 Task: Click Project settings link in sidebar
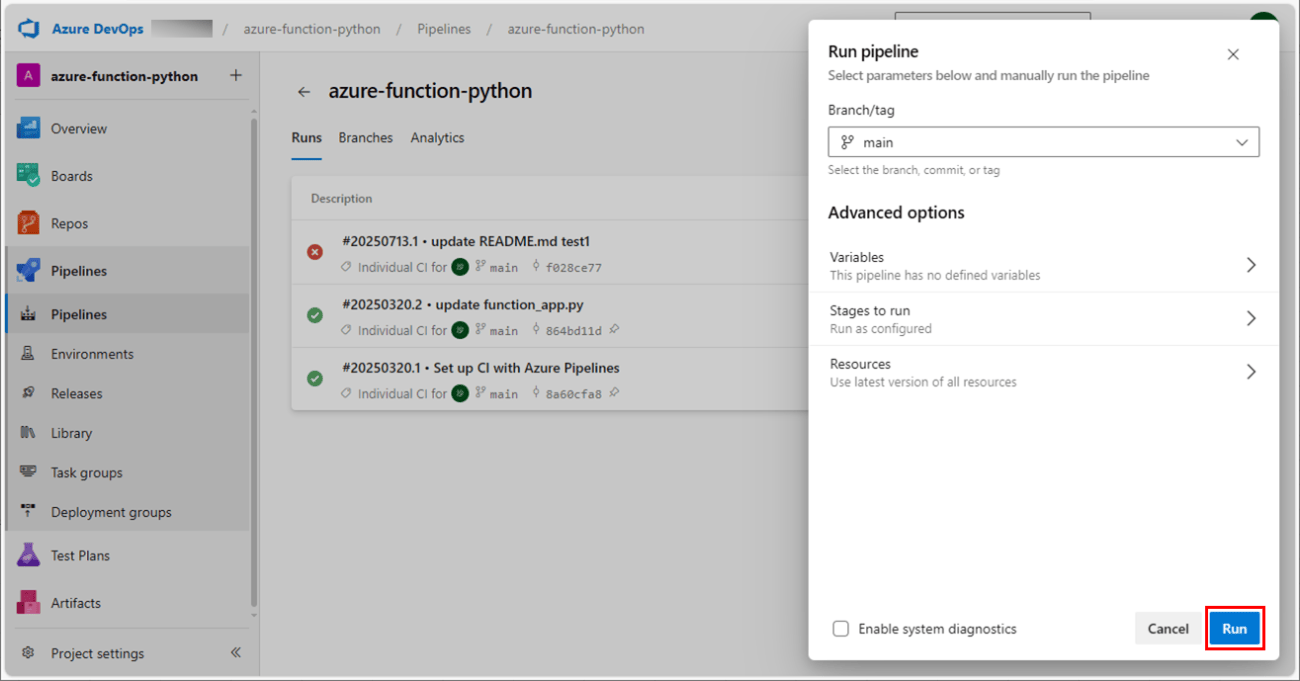pos(97,654)
